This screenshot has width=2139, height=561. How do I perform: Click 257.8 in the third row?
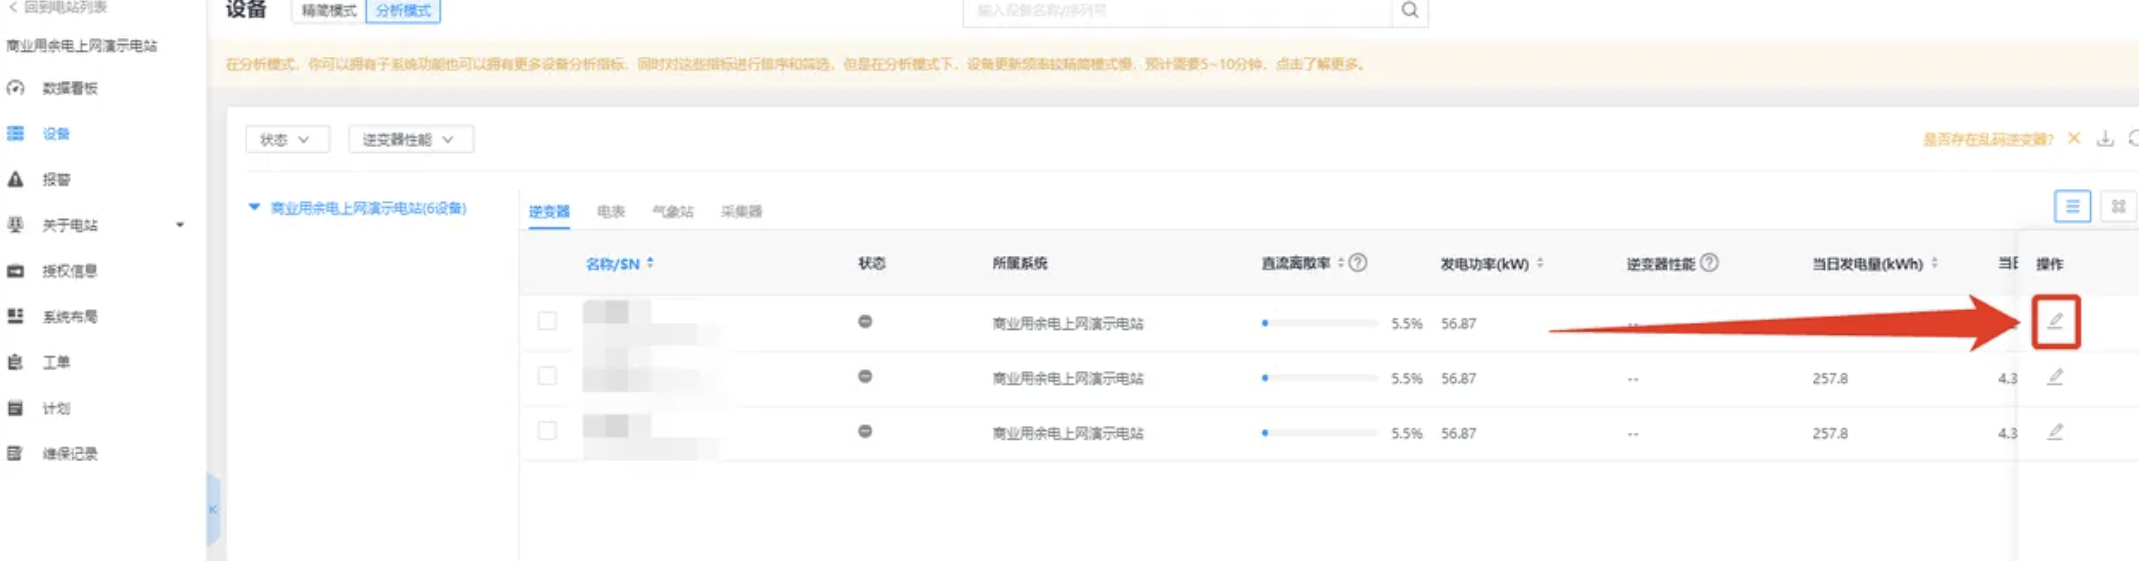pos(1830,433)
